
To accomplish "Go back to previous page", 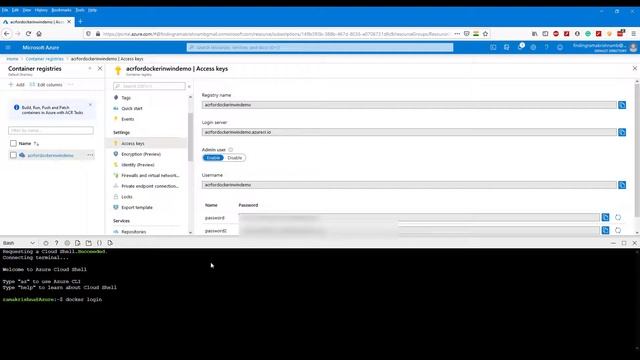I will click(x=7, y=34).
